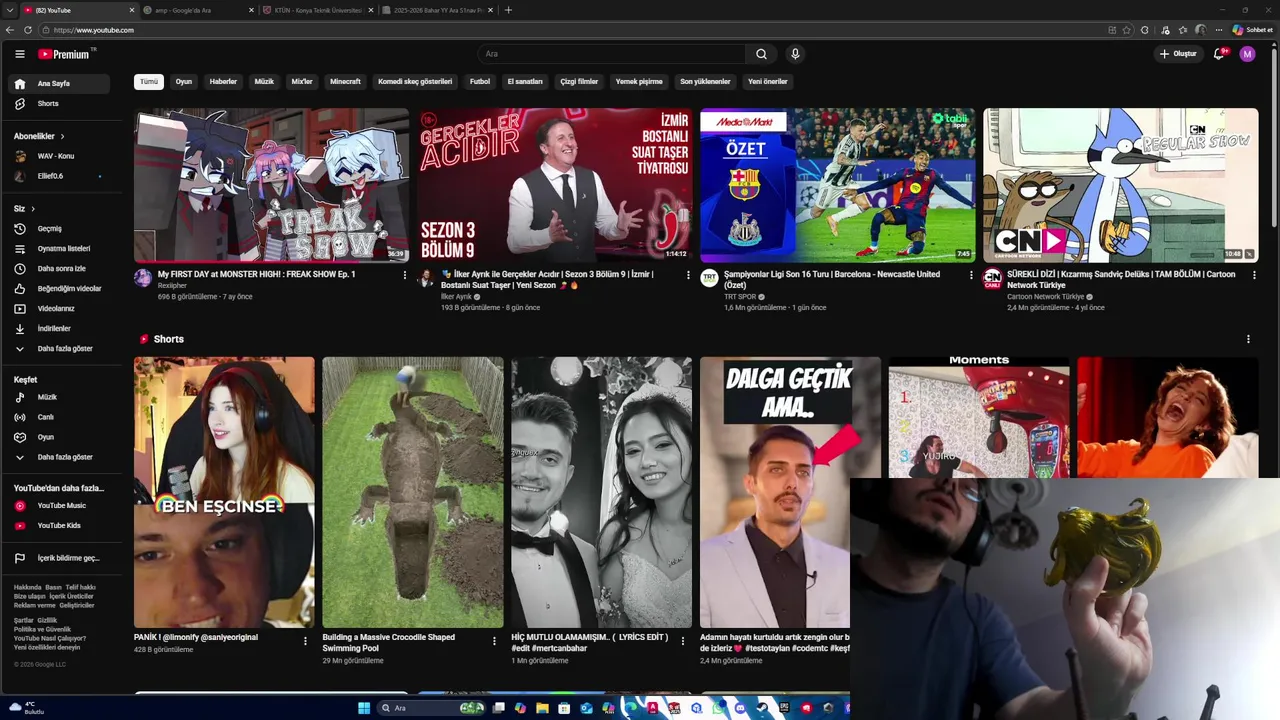Open the account avatar menu
Image resolution: width=1280 pixels, height=720 pixels.
[1247, 54]
